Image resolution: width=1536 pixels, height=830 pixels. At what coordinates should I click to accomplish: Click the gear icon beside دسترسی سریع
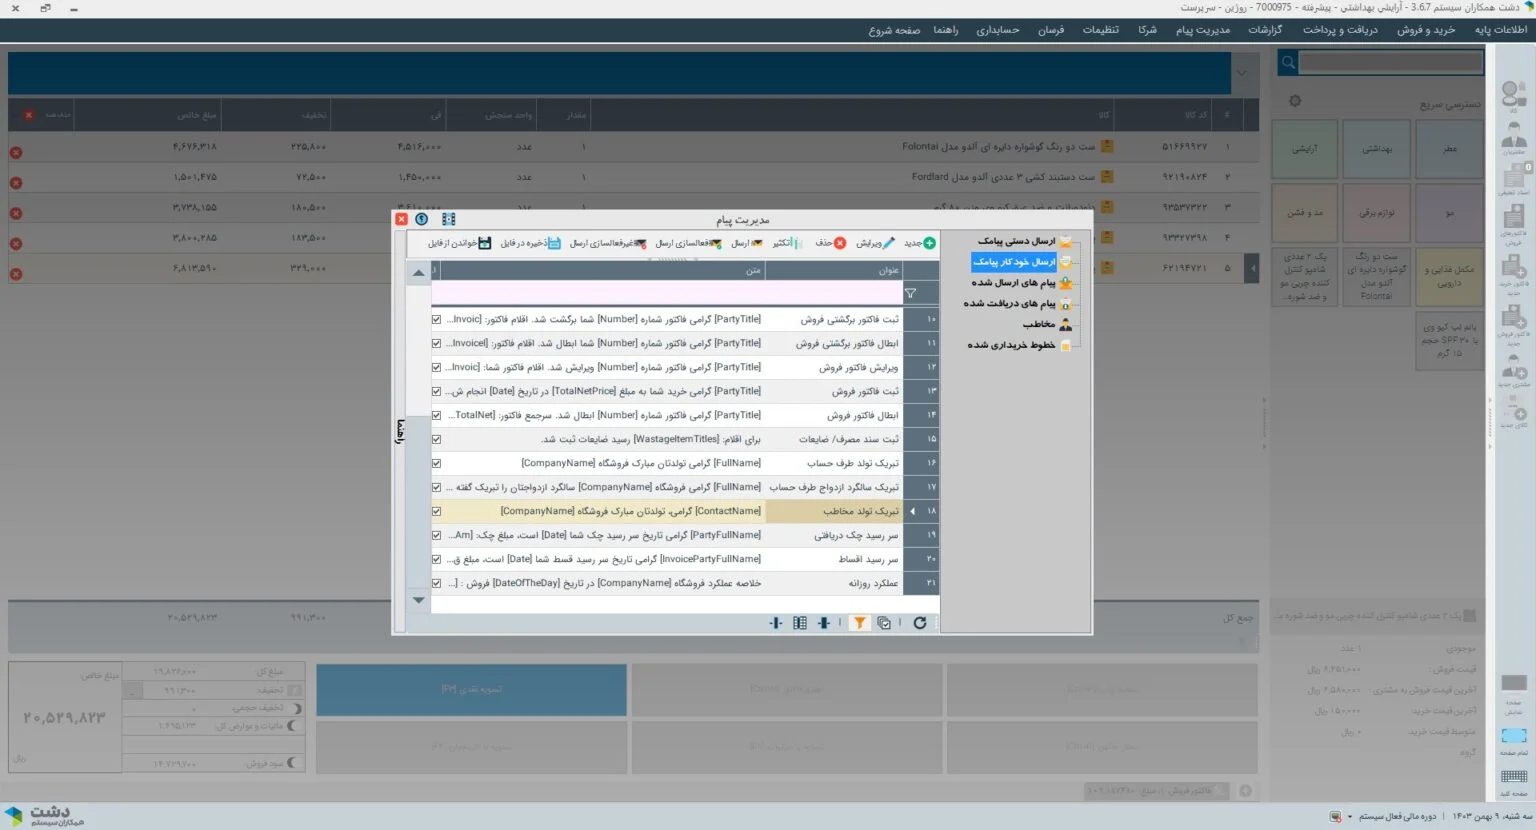click(x=1295, y=101)
